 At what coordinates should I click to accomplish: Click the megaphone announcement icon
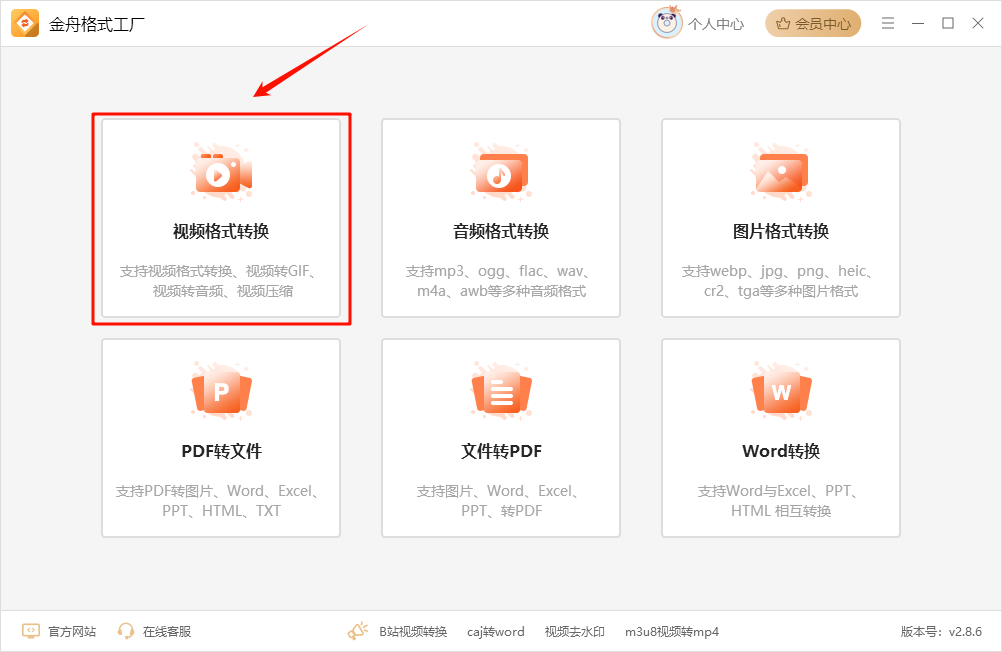coord(358,631)
